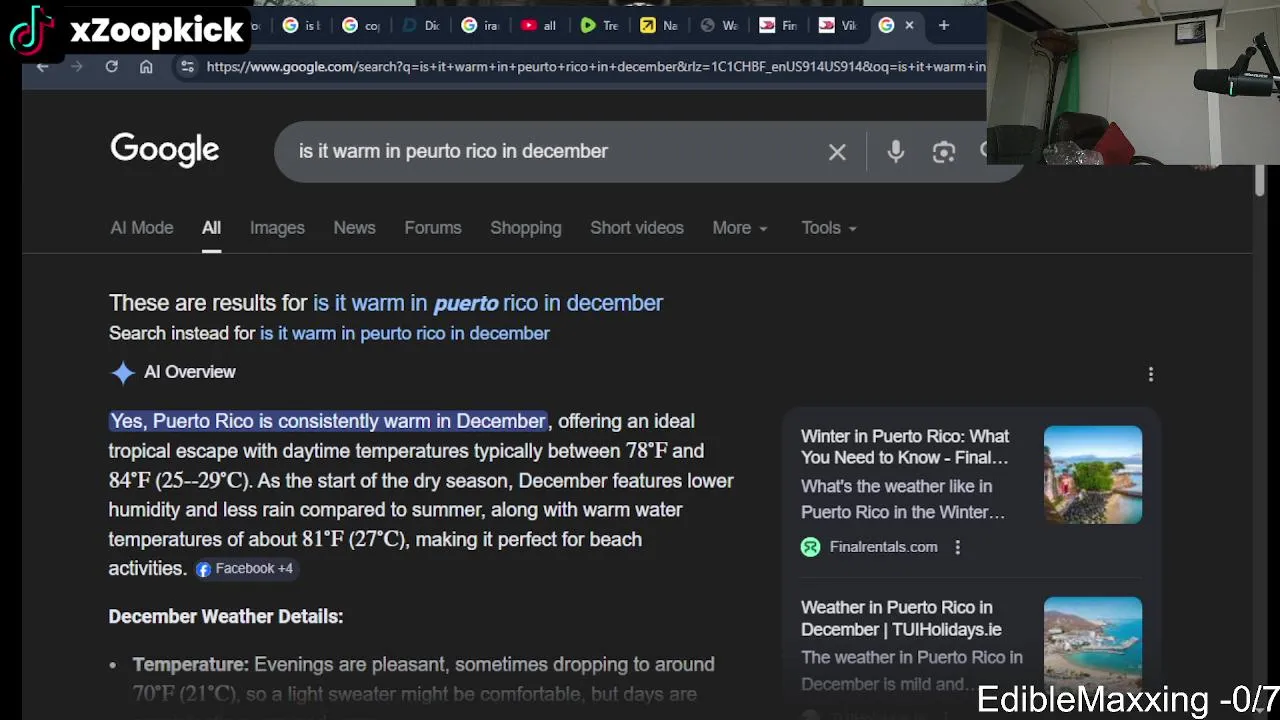The width and height of the screenshot is (1280, 720).
Task: Show Images results
Action: [277, 228]
